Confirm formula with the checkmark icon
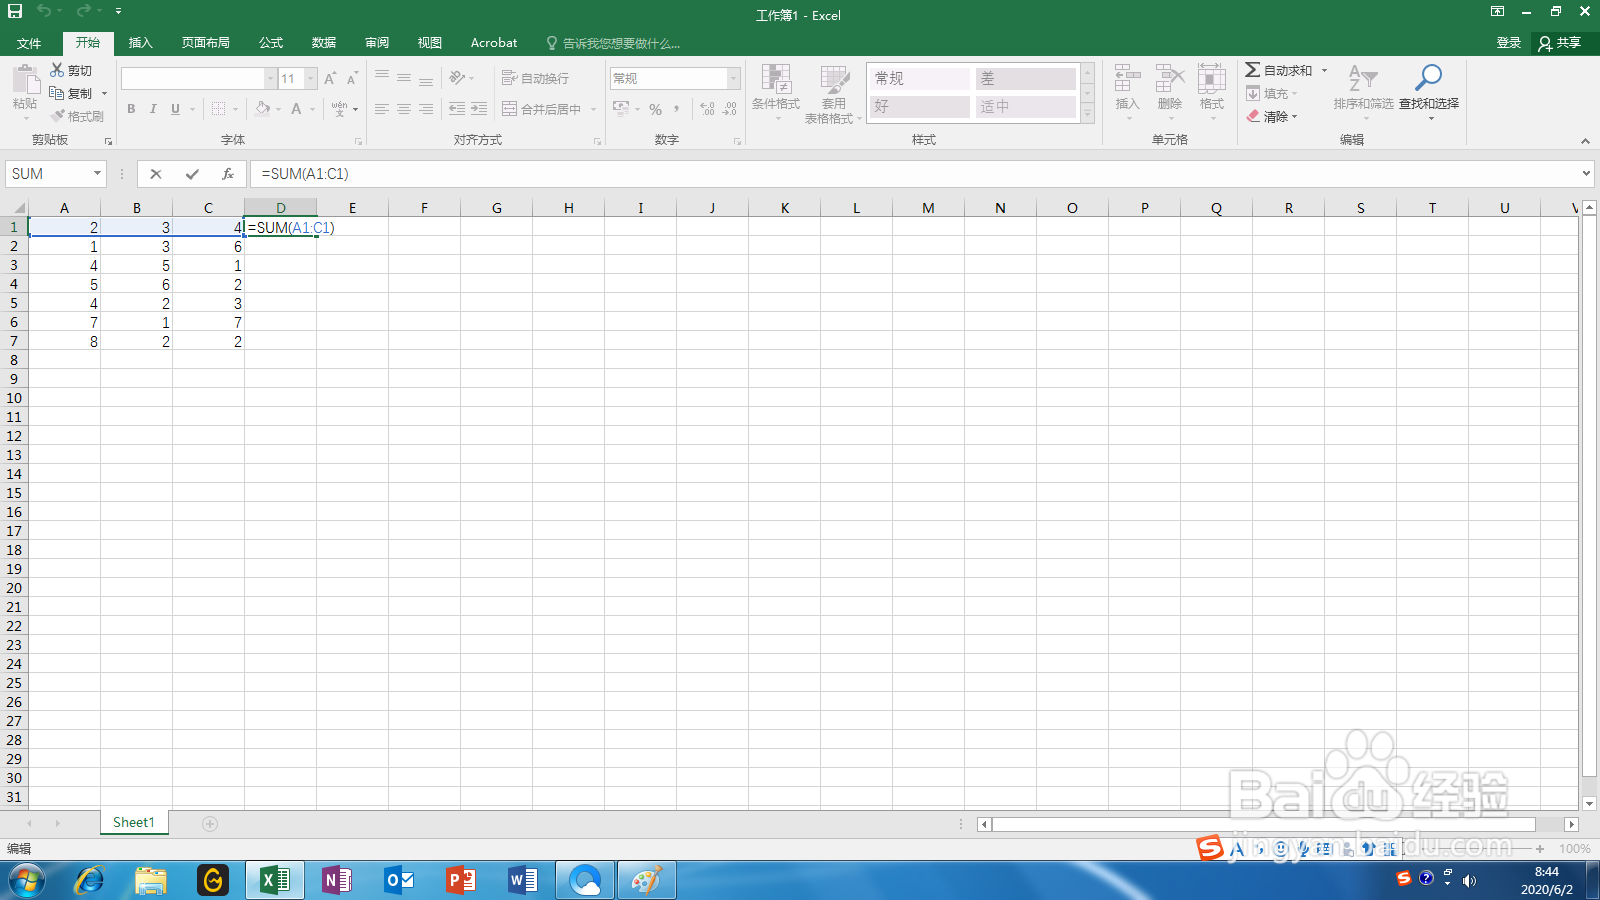The image size is (1600, 900). coord(192,174)
